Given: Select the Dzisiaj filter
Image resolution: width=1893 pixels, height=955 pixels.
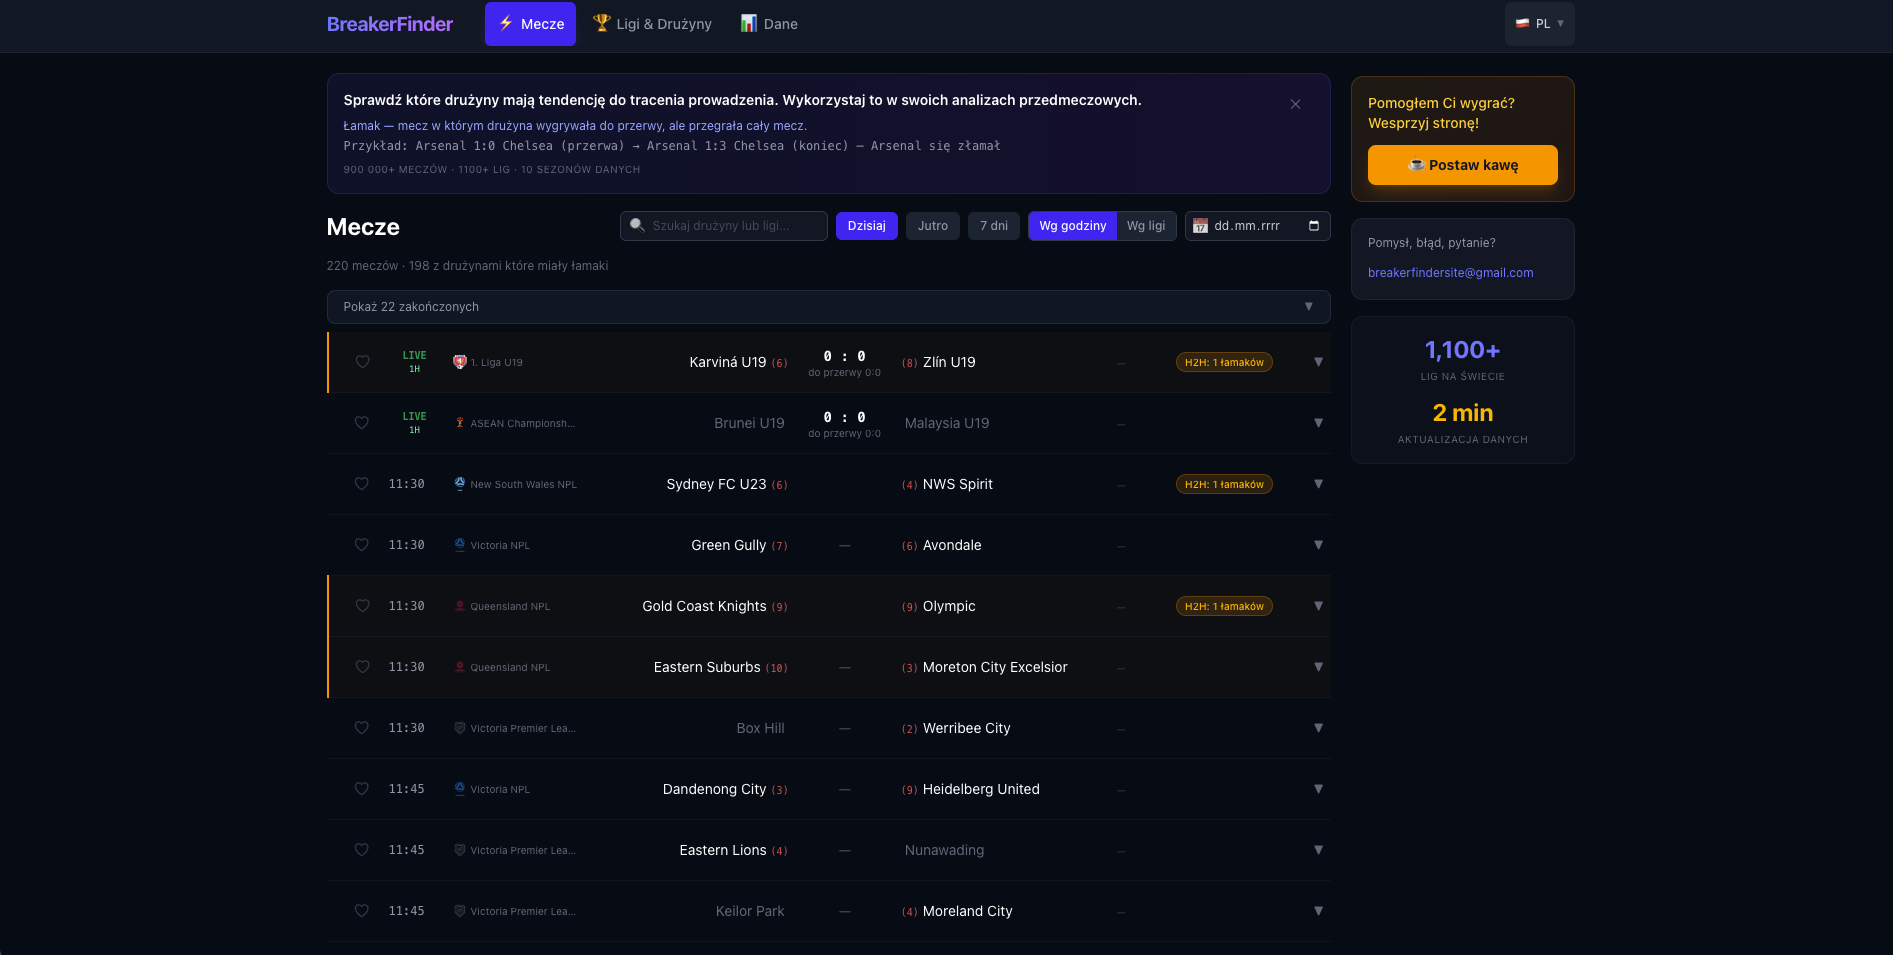Looking at the screenshot, I should click(866, 226).
